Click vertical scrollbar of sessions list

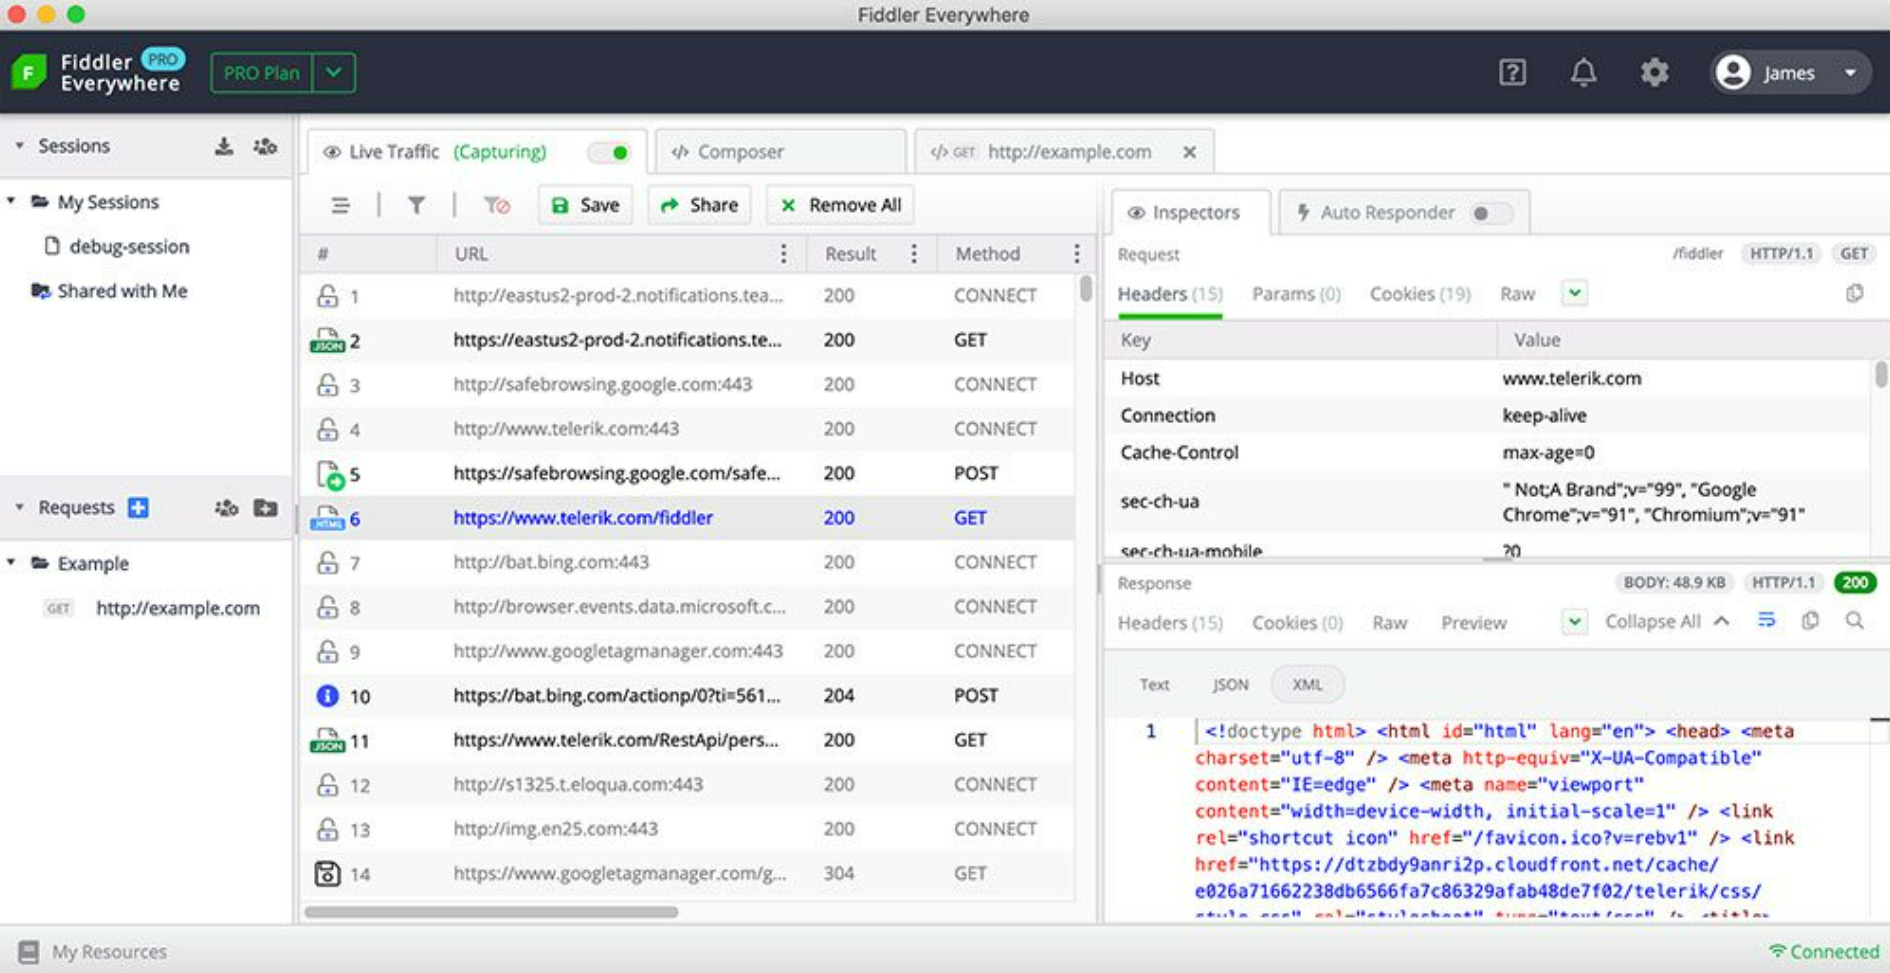tap(1086, 289)
